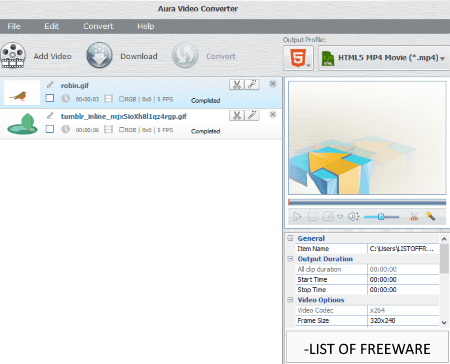The image size is (450, 364).
Task: Open the Help menu
Action: click(x=146, y=26)
